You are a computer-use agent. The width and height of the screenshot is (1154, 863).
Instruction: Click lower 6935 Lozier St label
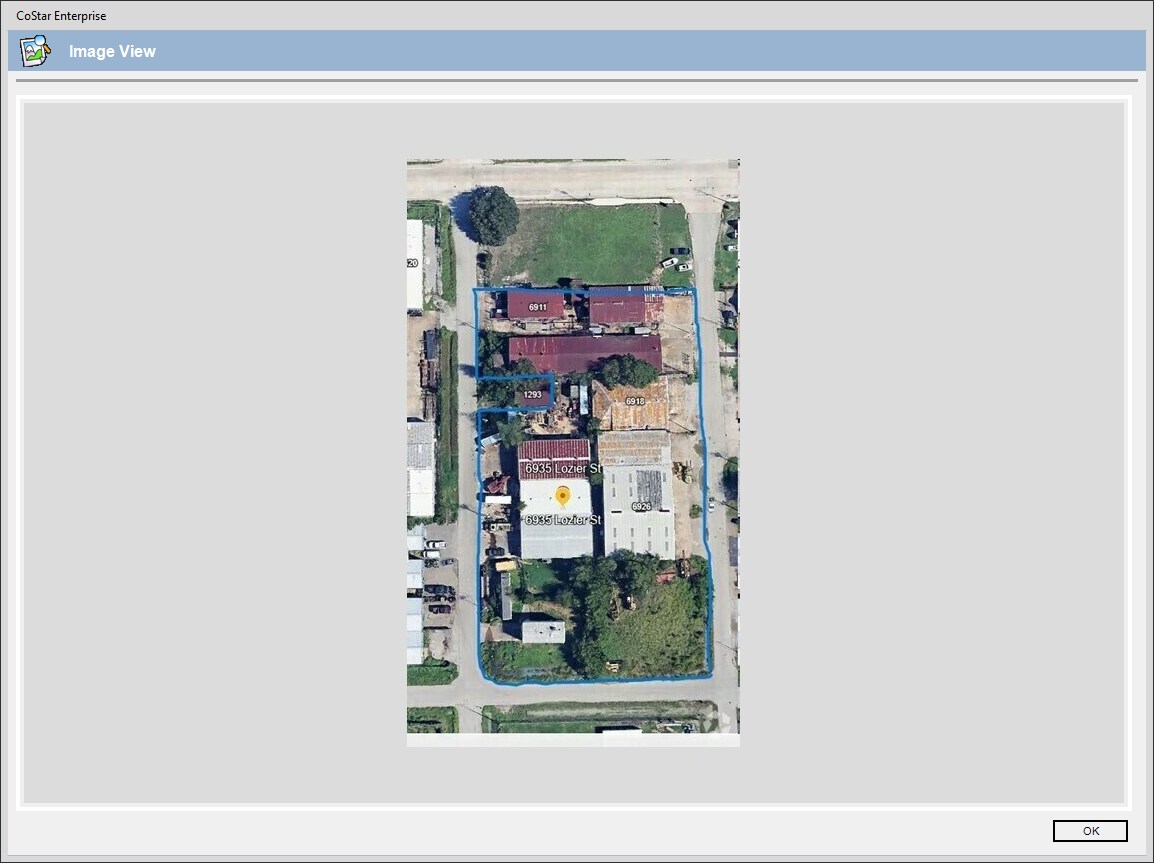[564, 520]
